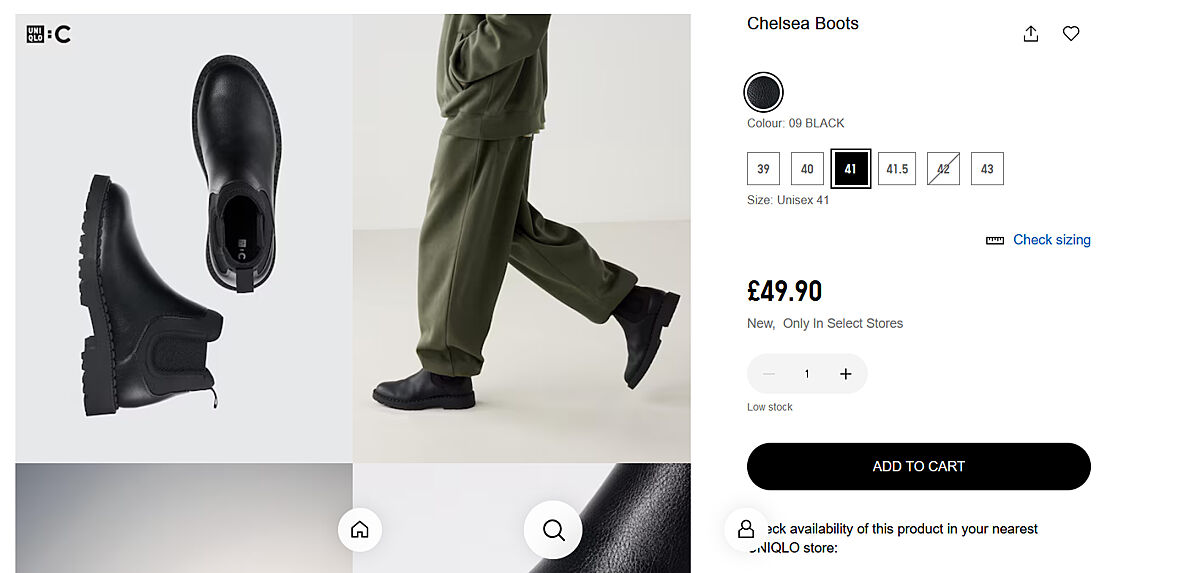Select size 39
The image size is (1200, 573).
[763, 169]
